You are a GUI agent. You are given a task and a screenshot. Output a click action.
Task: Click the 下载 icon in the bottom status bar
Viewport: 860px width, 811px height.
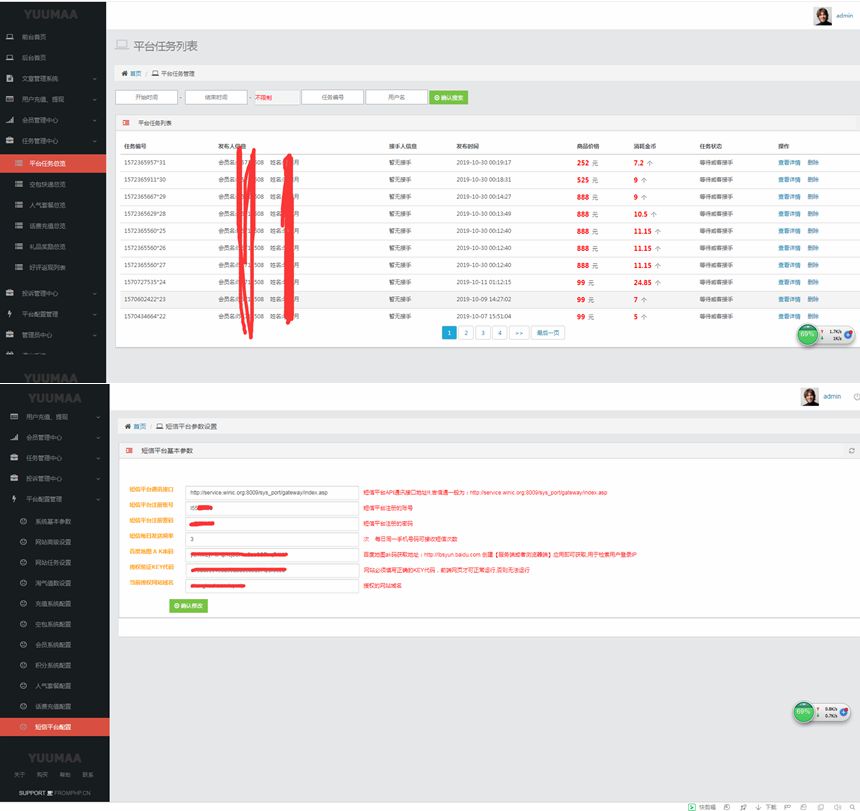point(757,805)
